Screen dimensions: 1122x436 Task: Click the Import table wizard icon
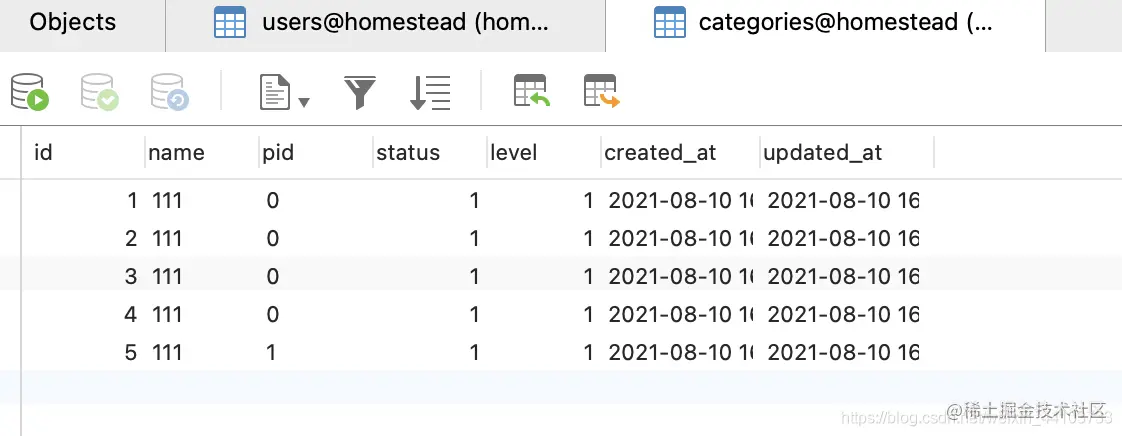click(532, 91)
